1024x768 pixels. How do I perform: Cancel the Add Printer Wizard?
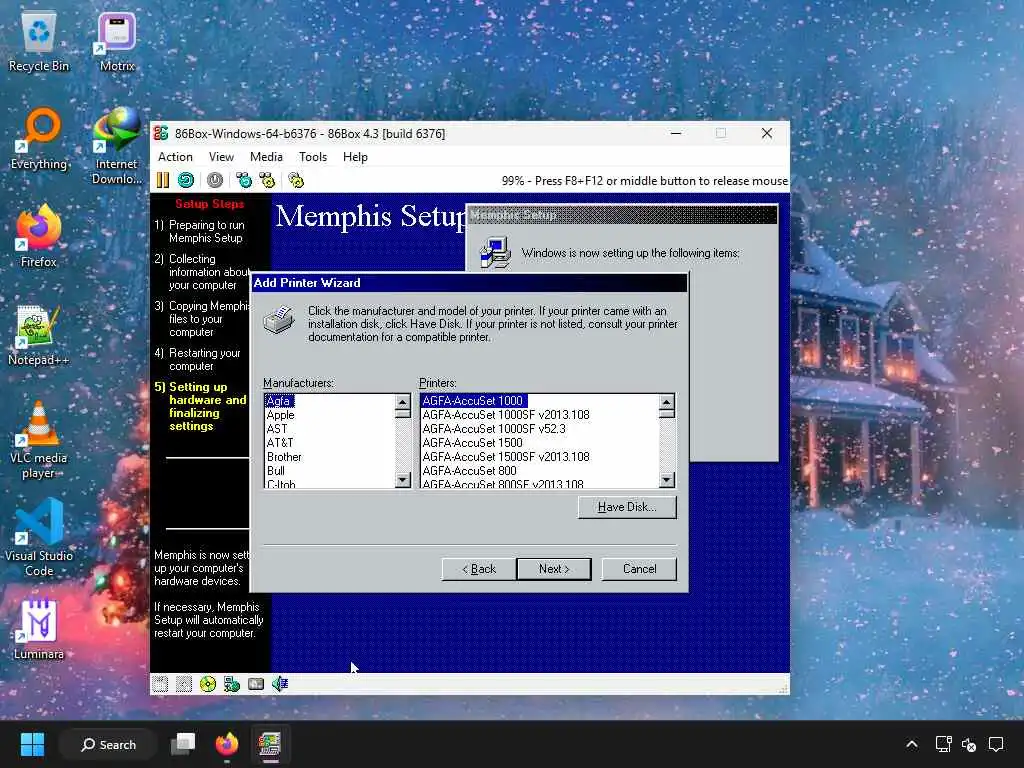[x=639, y=569]
